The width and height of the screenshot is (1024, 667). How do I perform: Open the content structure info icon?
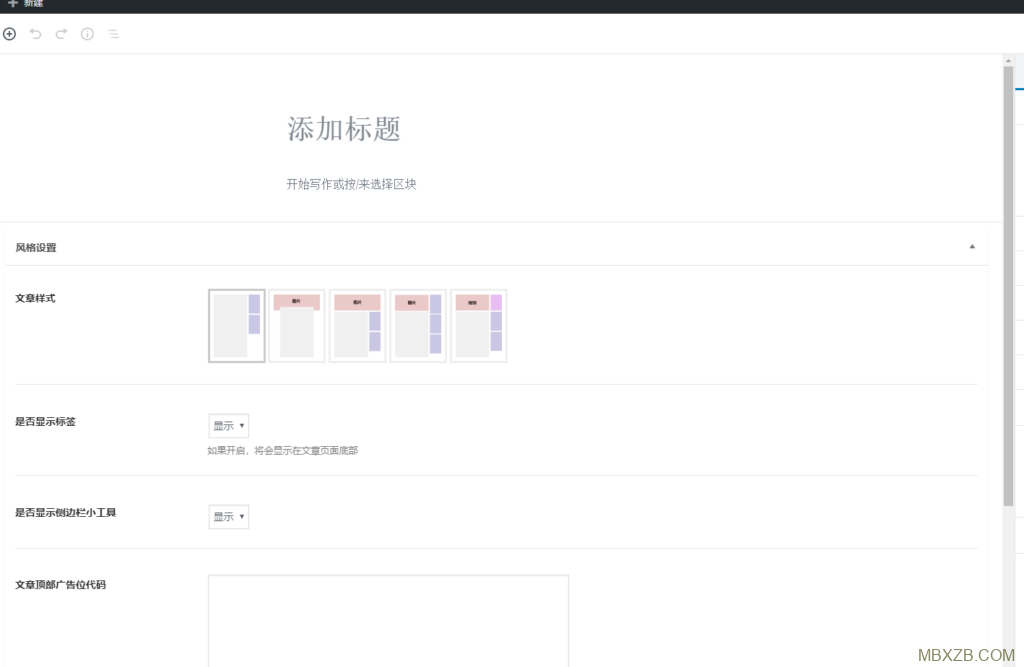87,34
